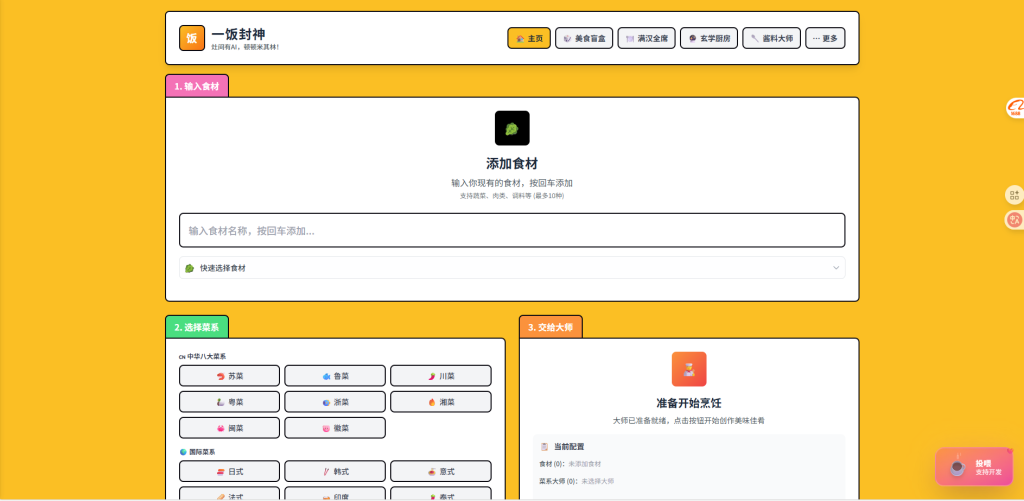Click the 当前配置 label
The width and height of the screenshot is (1024, 501).
click(x=569, y=447)
